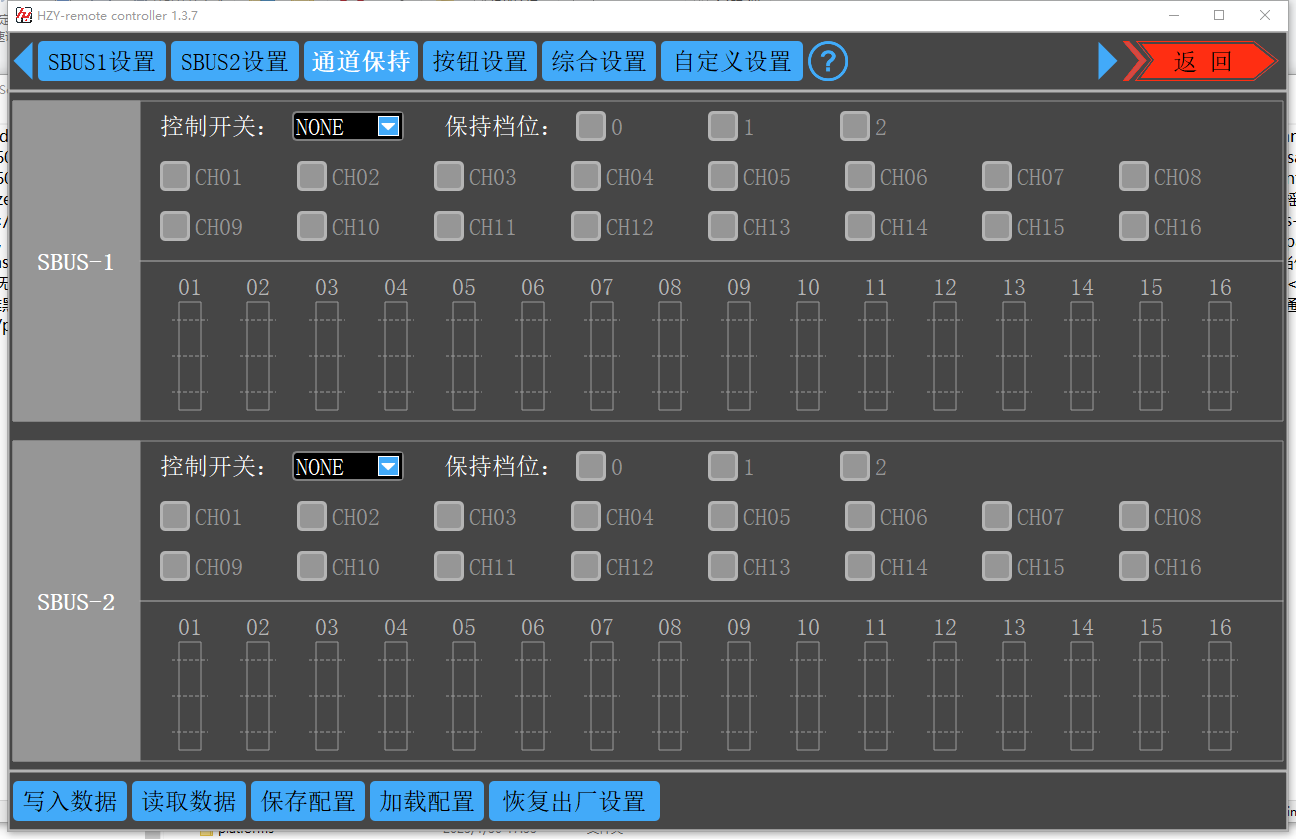Expand SBUS-2 控制开关 NONE dropdown
Image resolution: width=1296 pixels, height=839 pixels.
pos(348,467)
